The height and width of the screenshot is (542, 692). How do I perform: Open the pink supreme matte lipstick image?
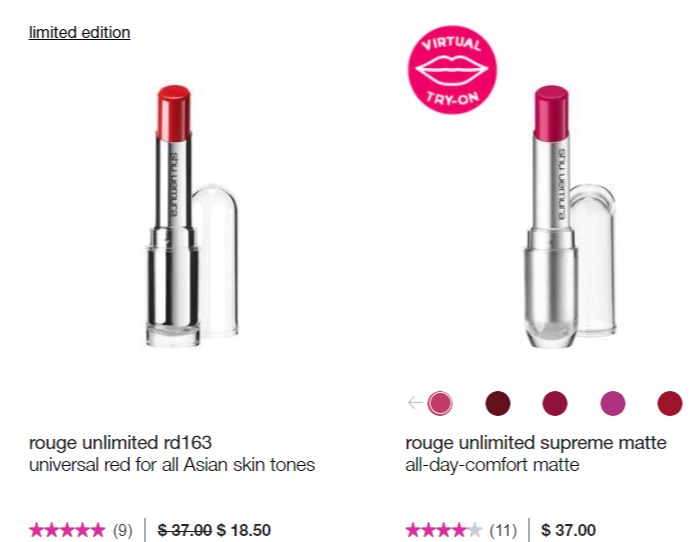569,216
